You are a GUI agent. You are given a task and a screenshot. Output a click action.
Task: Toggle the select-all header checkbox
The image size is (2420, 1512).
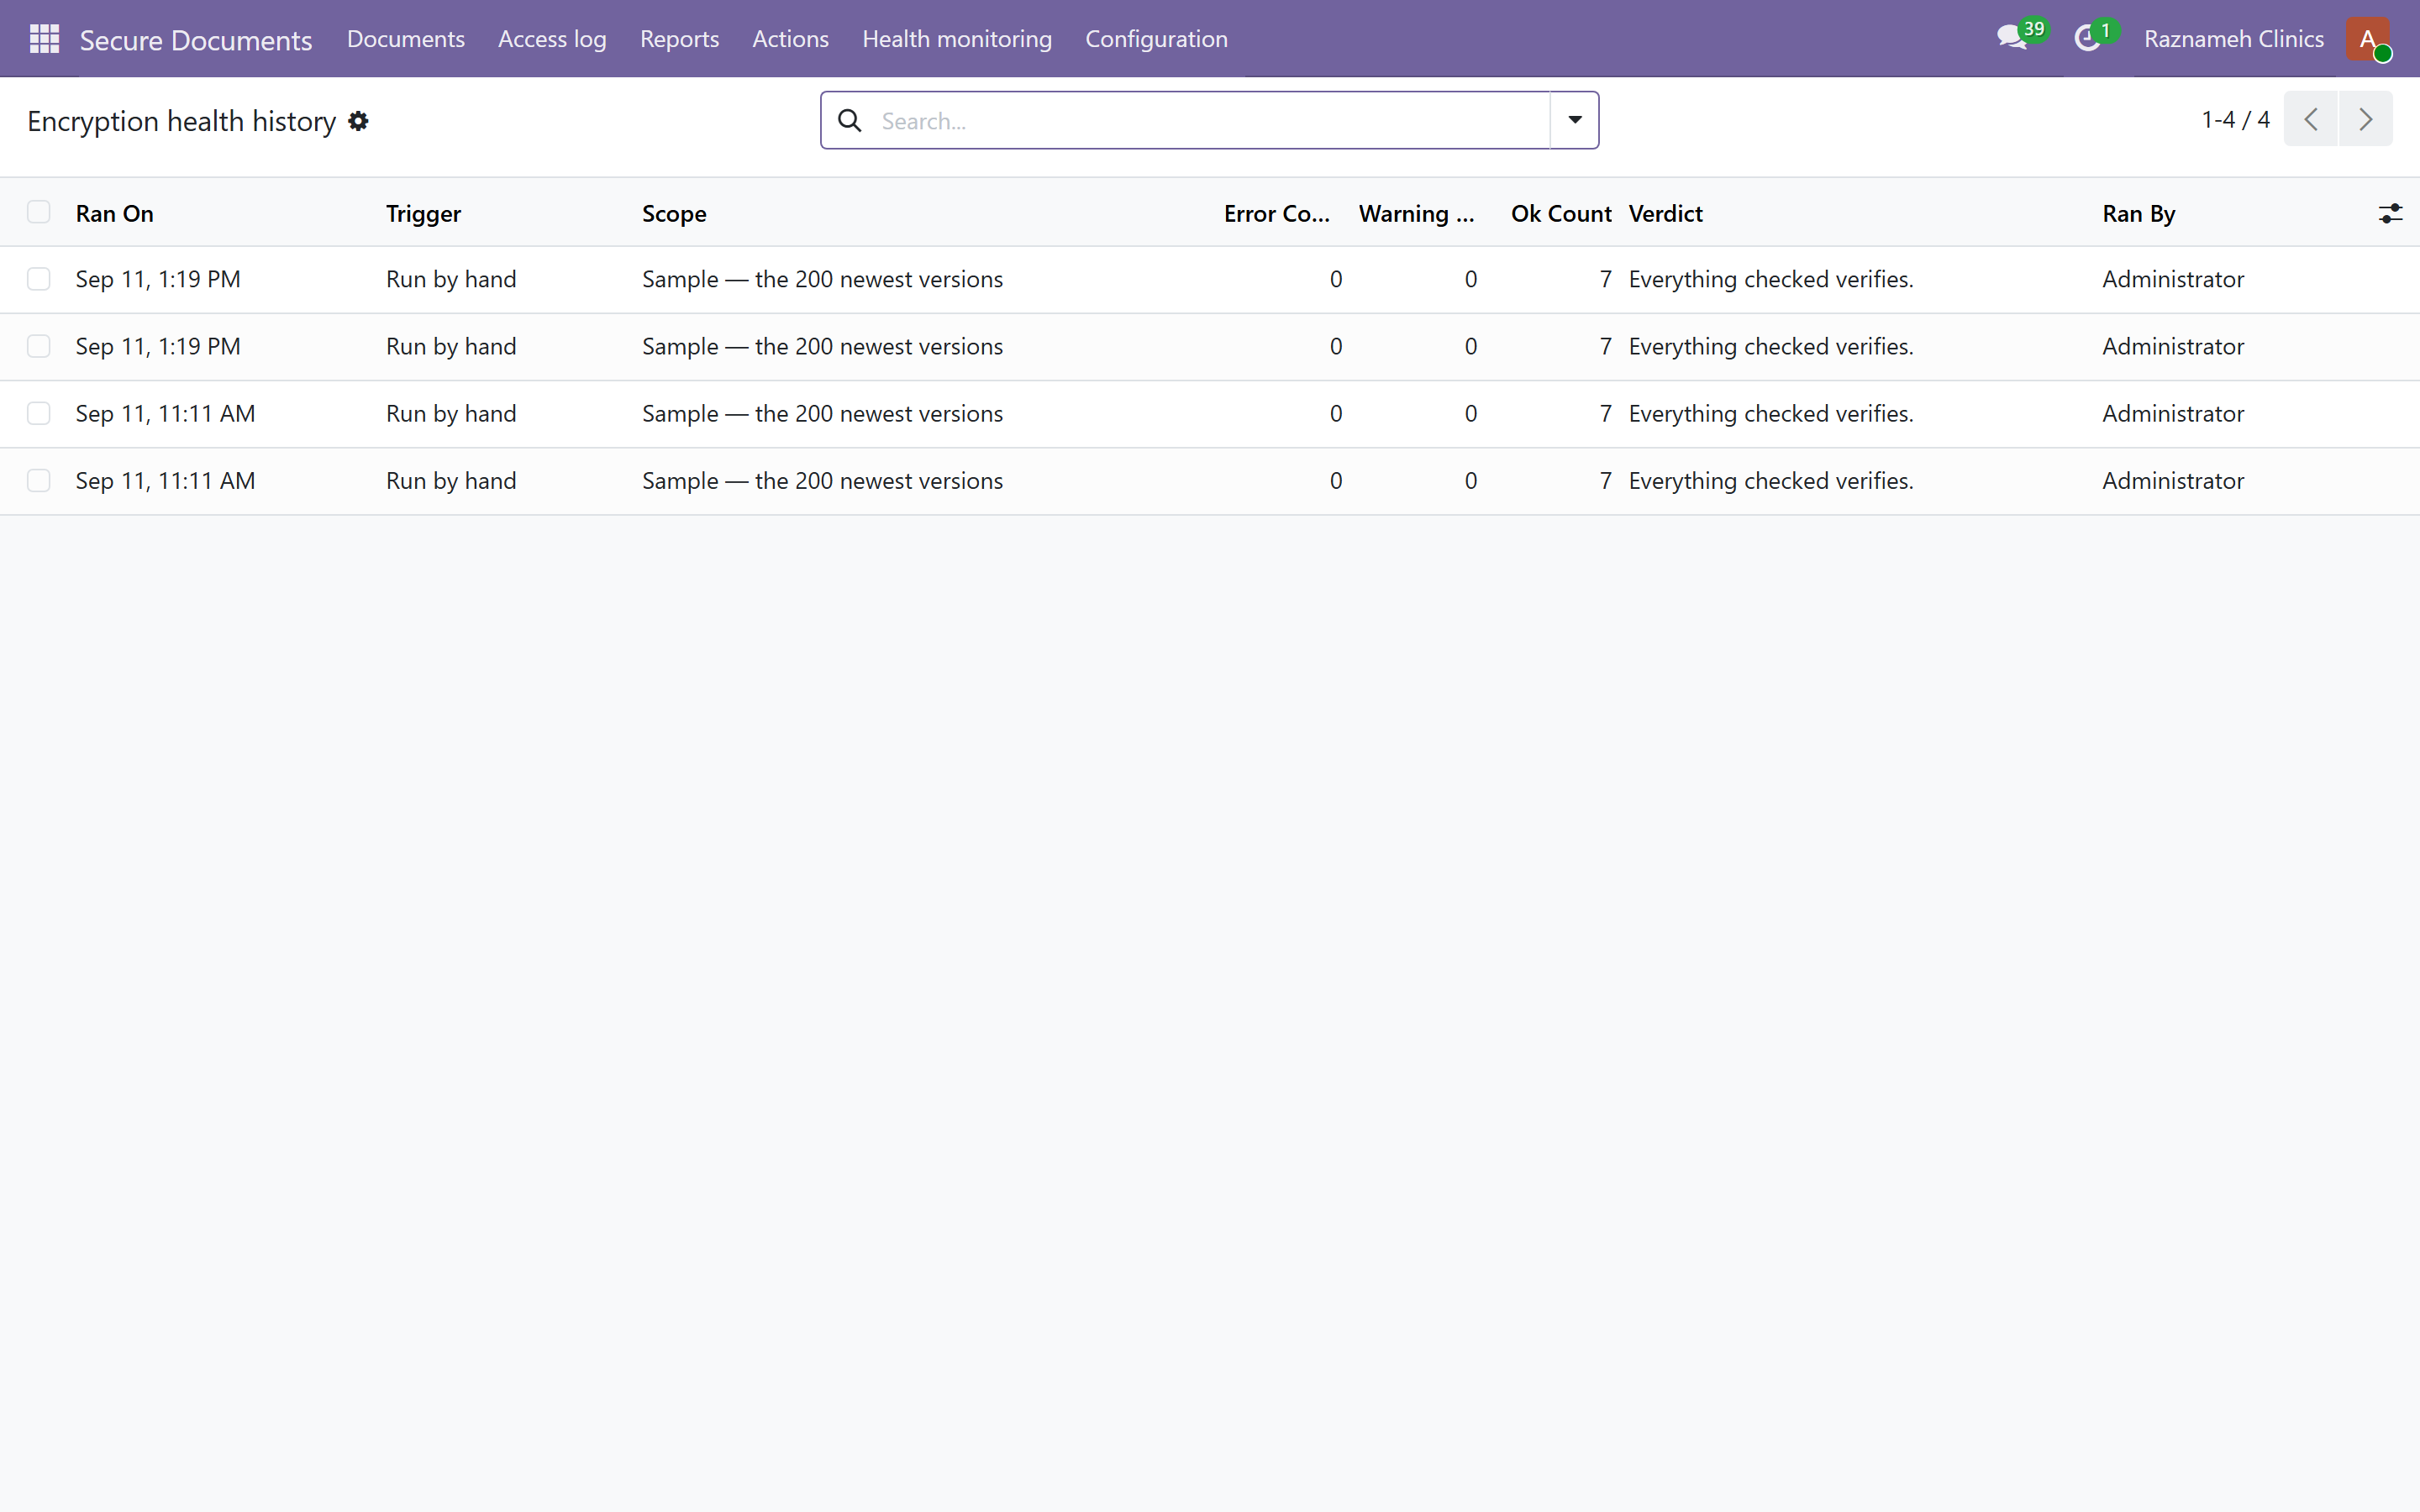39,212
